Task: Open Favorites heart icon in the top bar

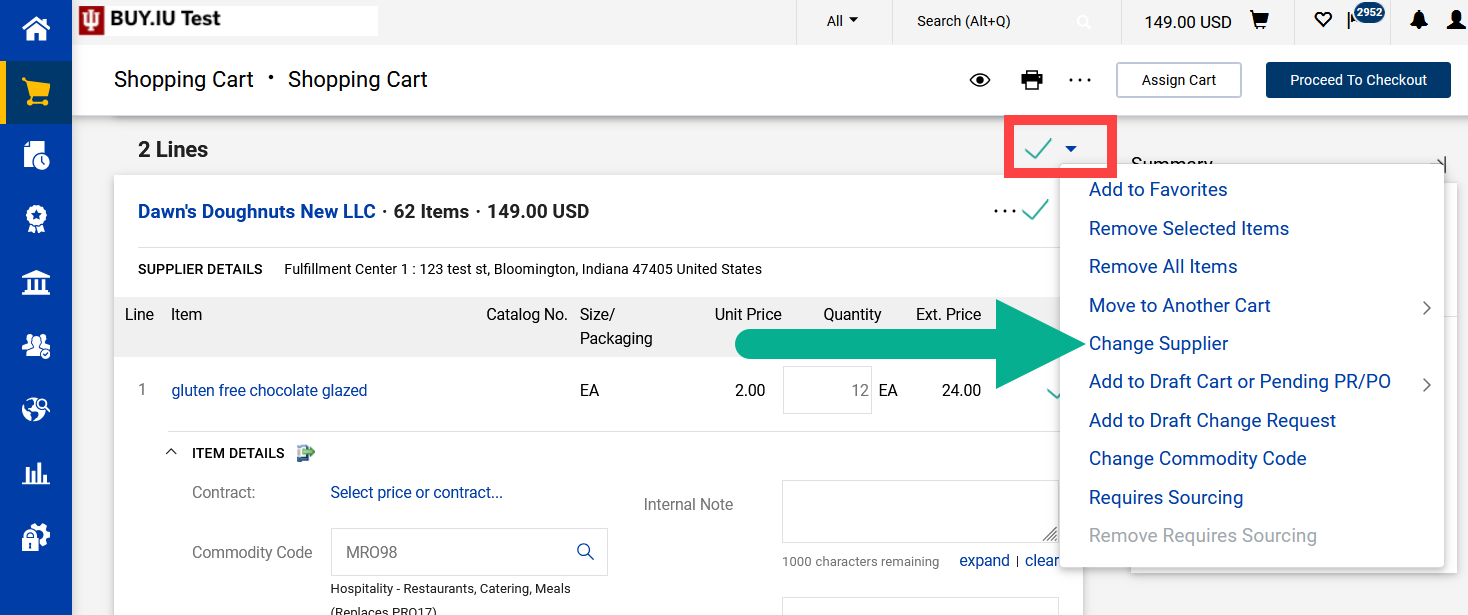Action: 1323,20
